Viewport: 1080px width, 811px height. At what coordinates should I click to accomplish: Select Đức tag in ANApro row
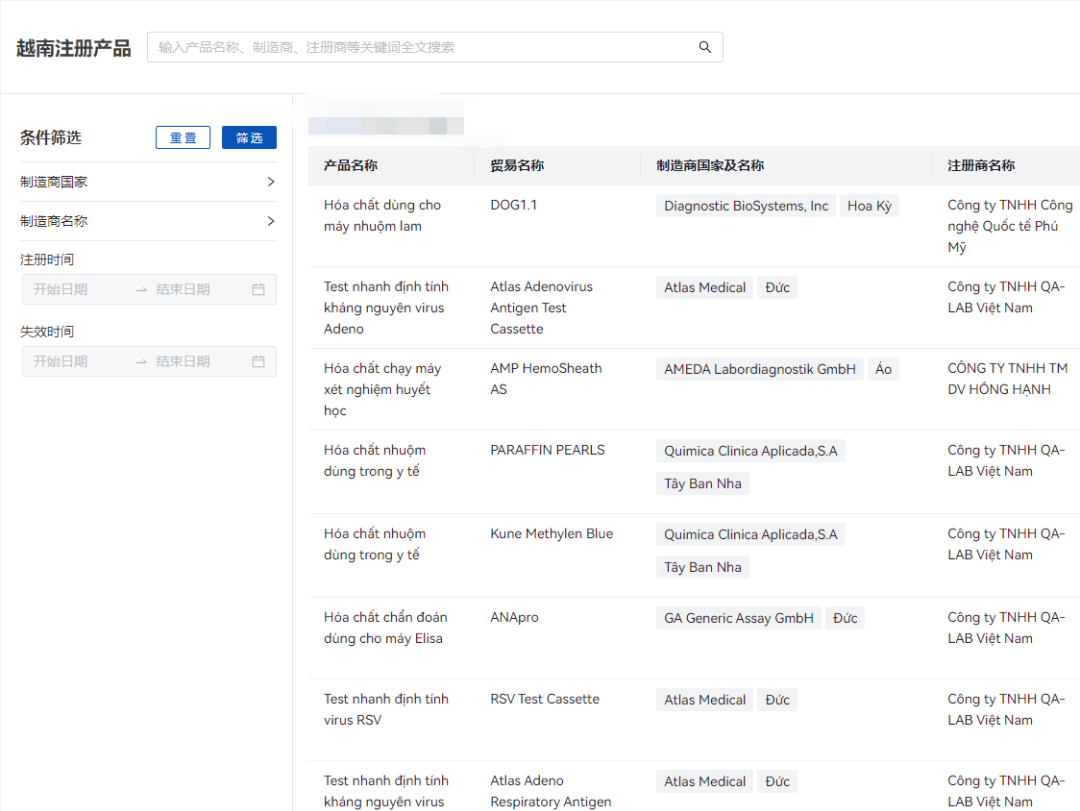point(845,618)
